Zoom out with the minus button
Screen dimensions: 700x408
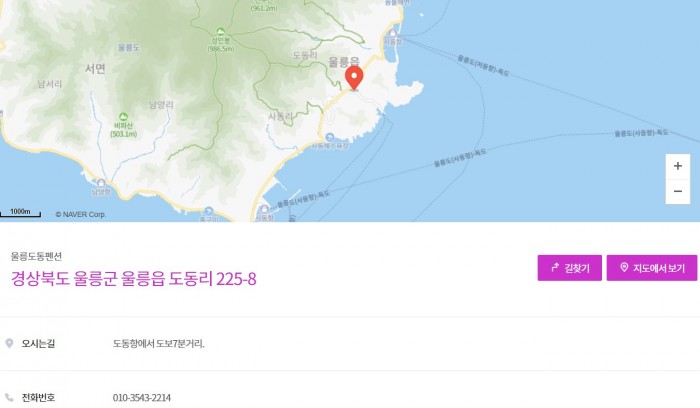[x=678, y=192]
